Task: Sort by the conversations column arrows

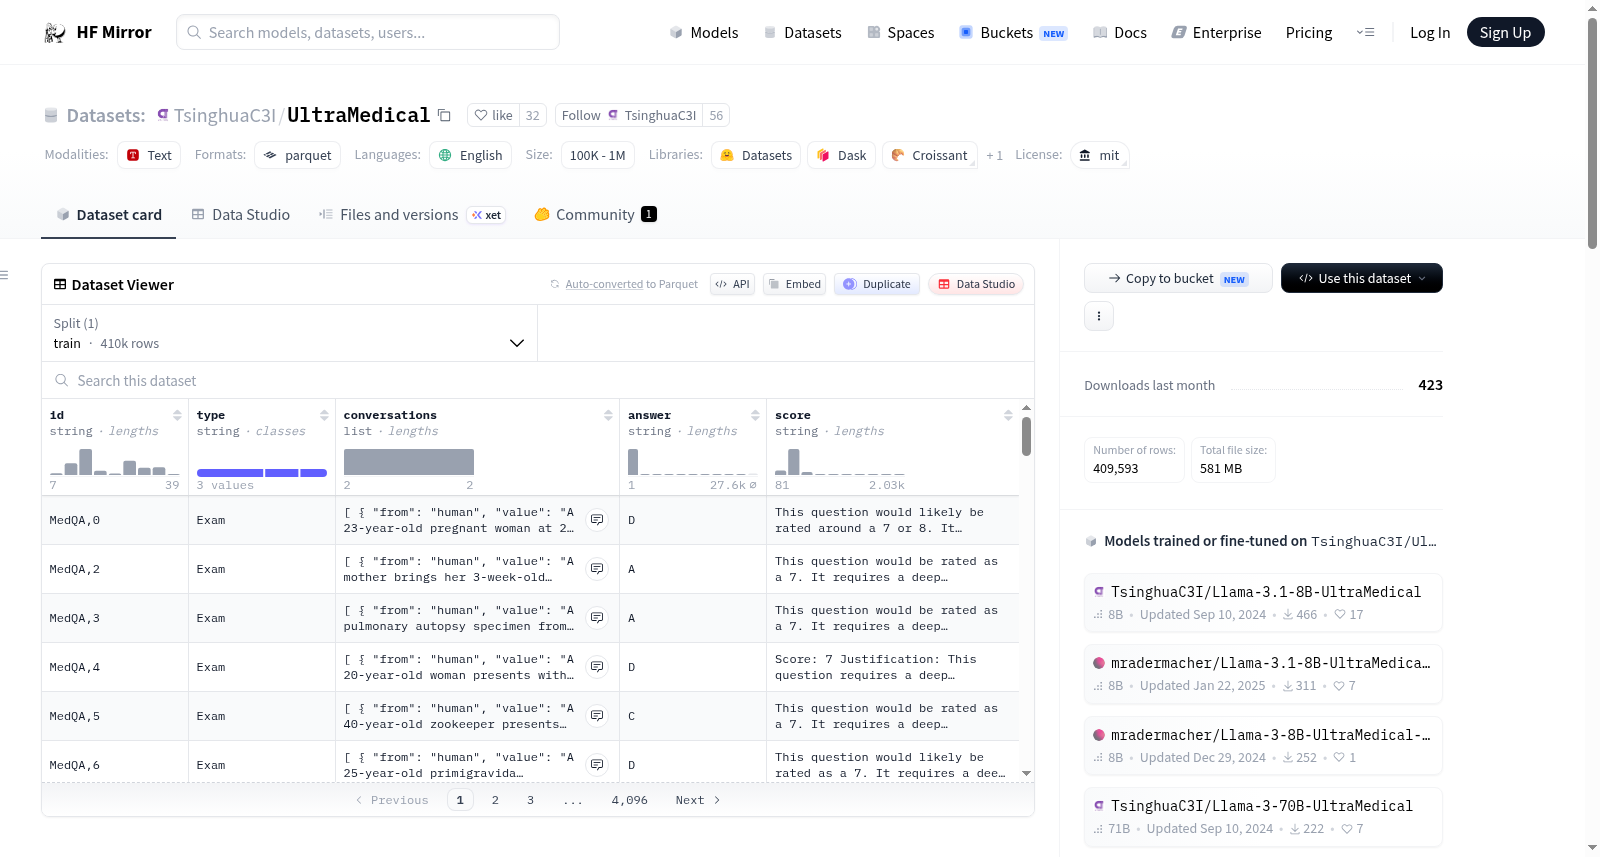Action: pos(608,415)
